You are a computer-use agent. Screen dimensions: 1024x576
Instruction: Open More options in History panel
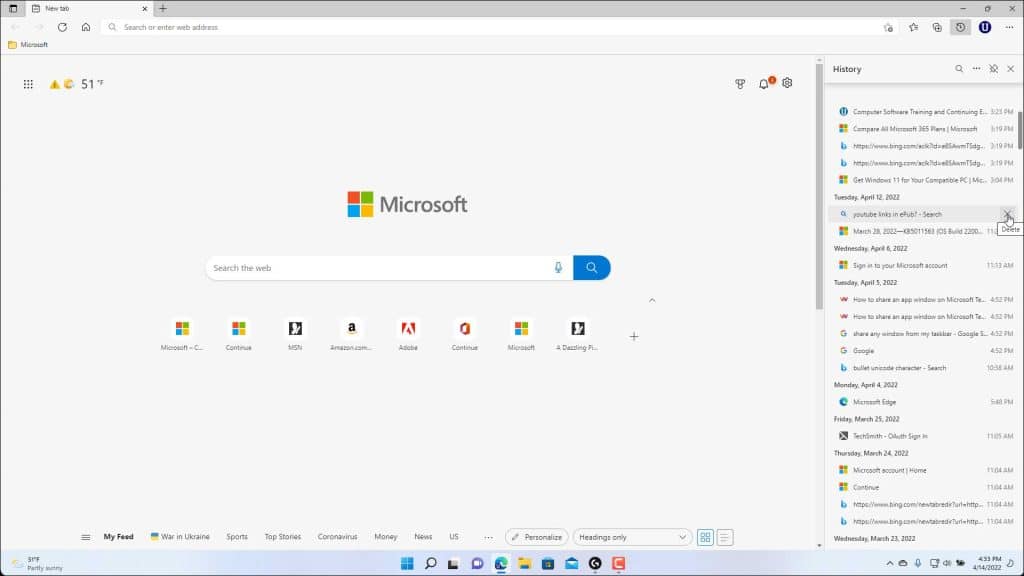pyautogui.click(x=976, y=69)
